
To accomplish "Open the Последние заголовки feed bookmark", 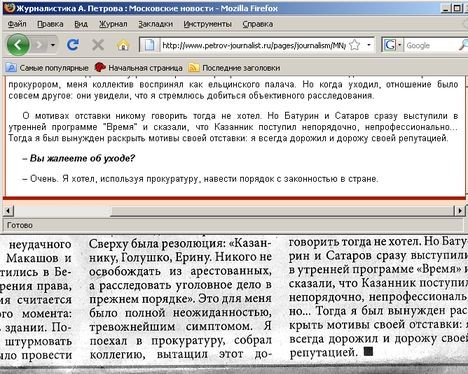I will tap(234, 68).
